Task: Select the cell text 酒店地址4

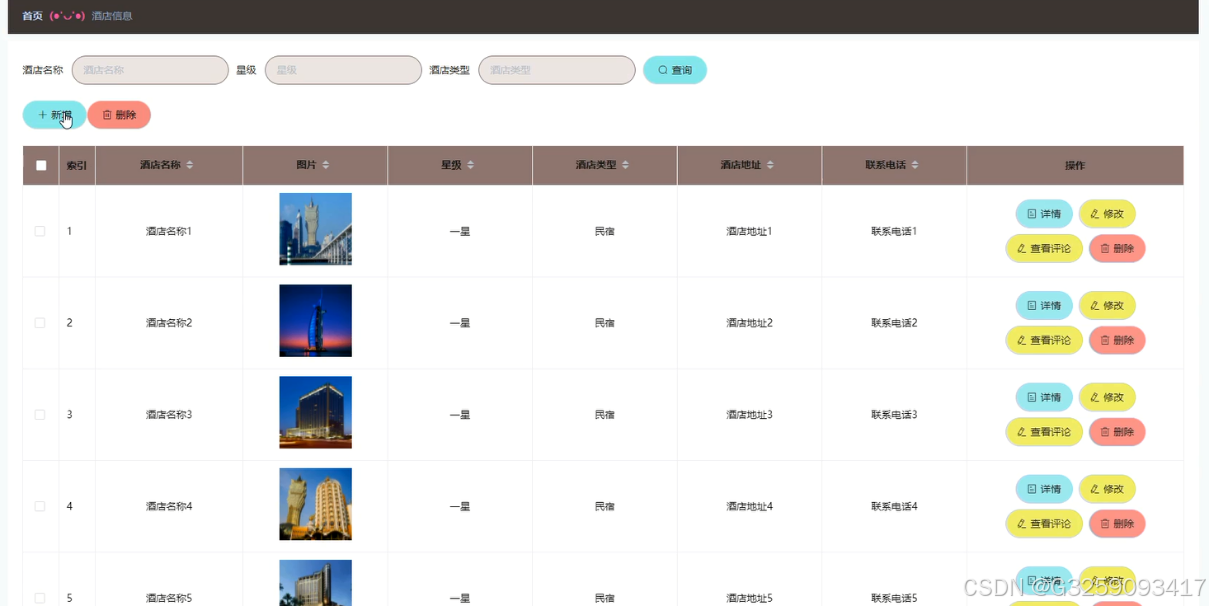Action: (749, 506)
